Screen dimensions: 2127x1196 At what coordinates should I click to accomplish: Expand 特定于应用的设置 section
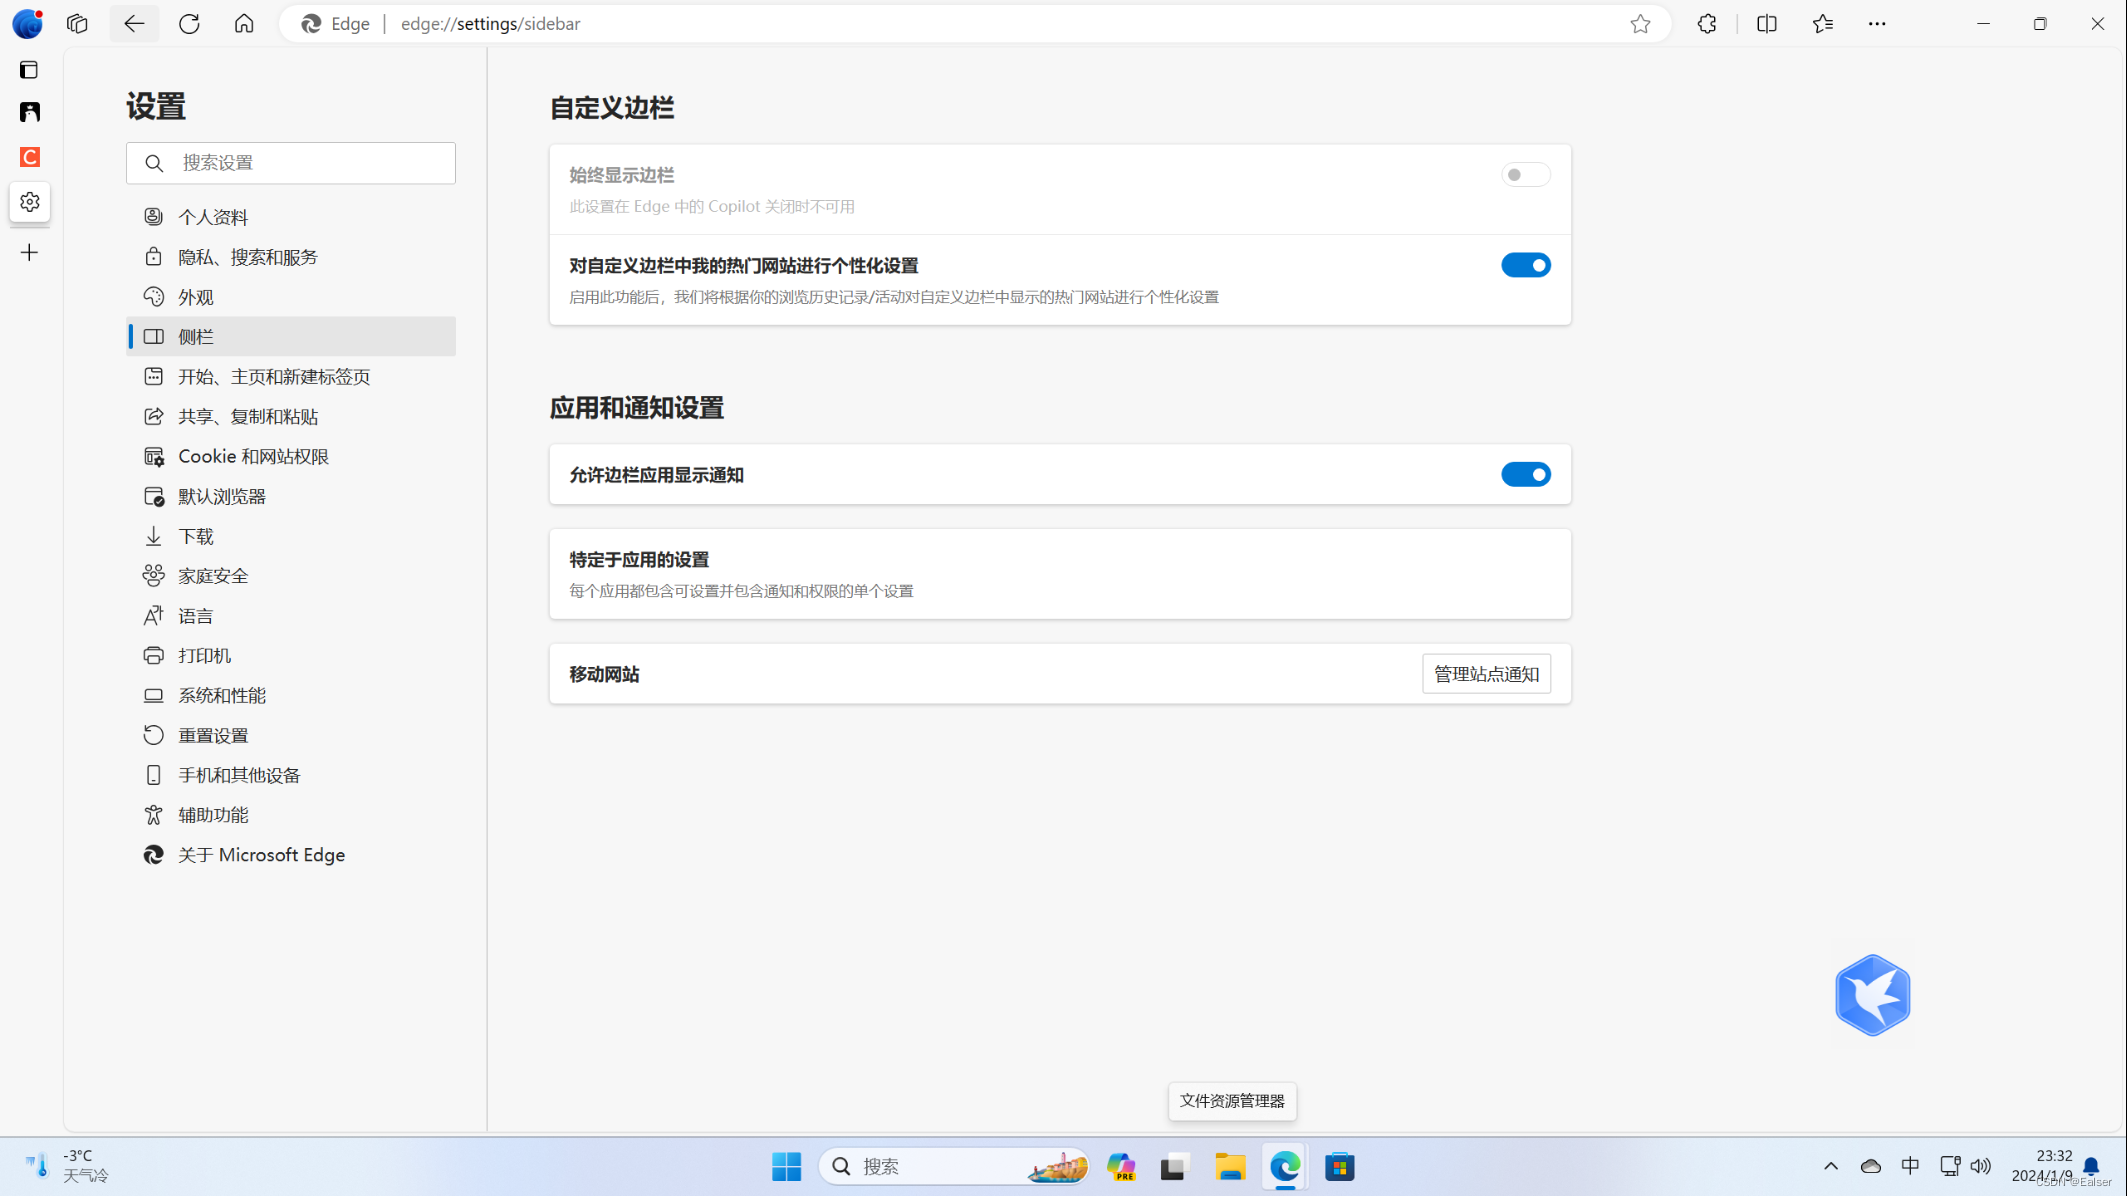[1061, 574]
